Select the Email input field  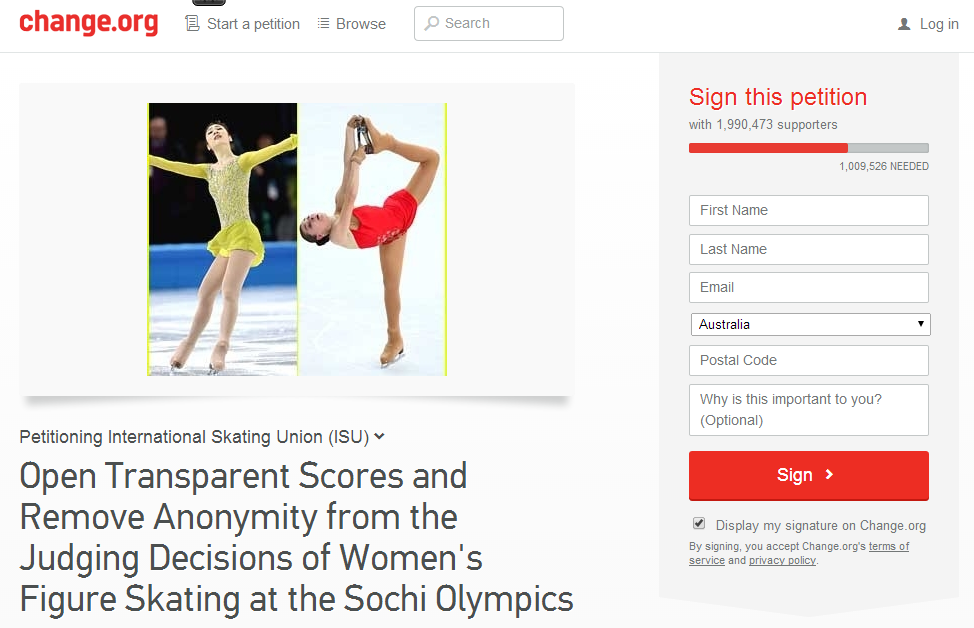coord(808,288)
